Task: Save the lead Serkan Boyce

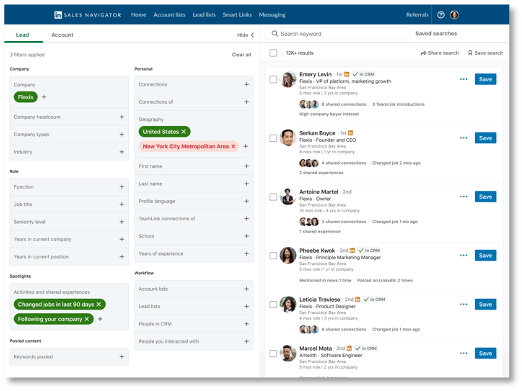Action: (x=485, y=138)
